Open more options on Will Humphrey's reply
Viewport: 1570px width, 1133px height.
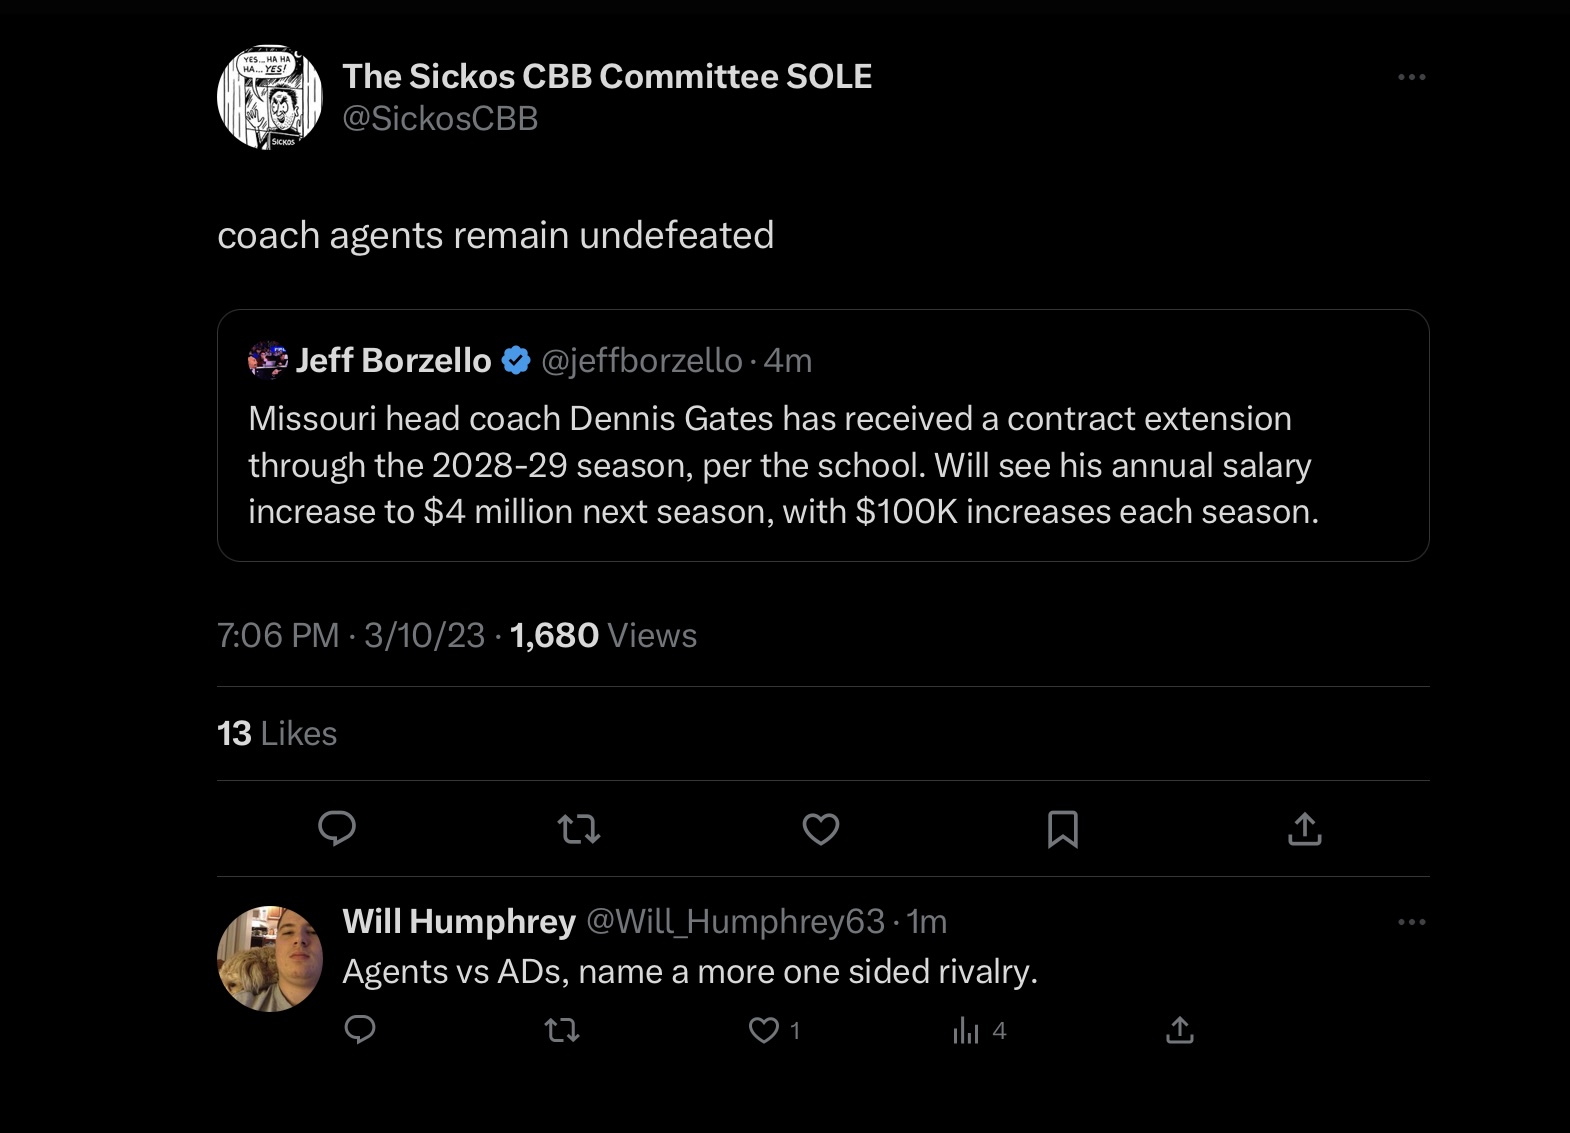coord(1411,922)
